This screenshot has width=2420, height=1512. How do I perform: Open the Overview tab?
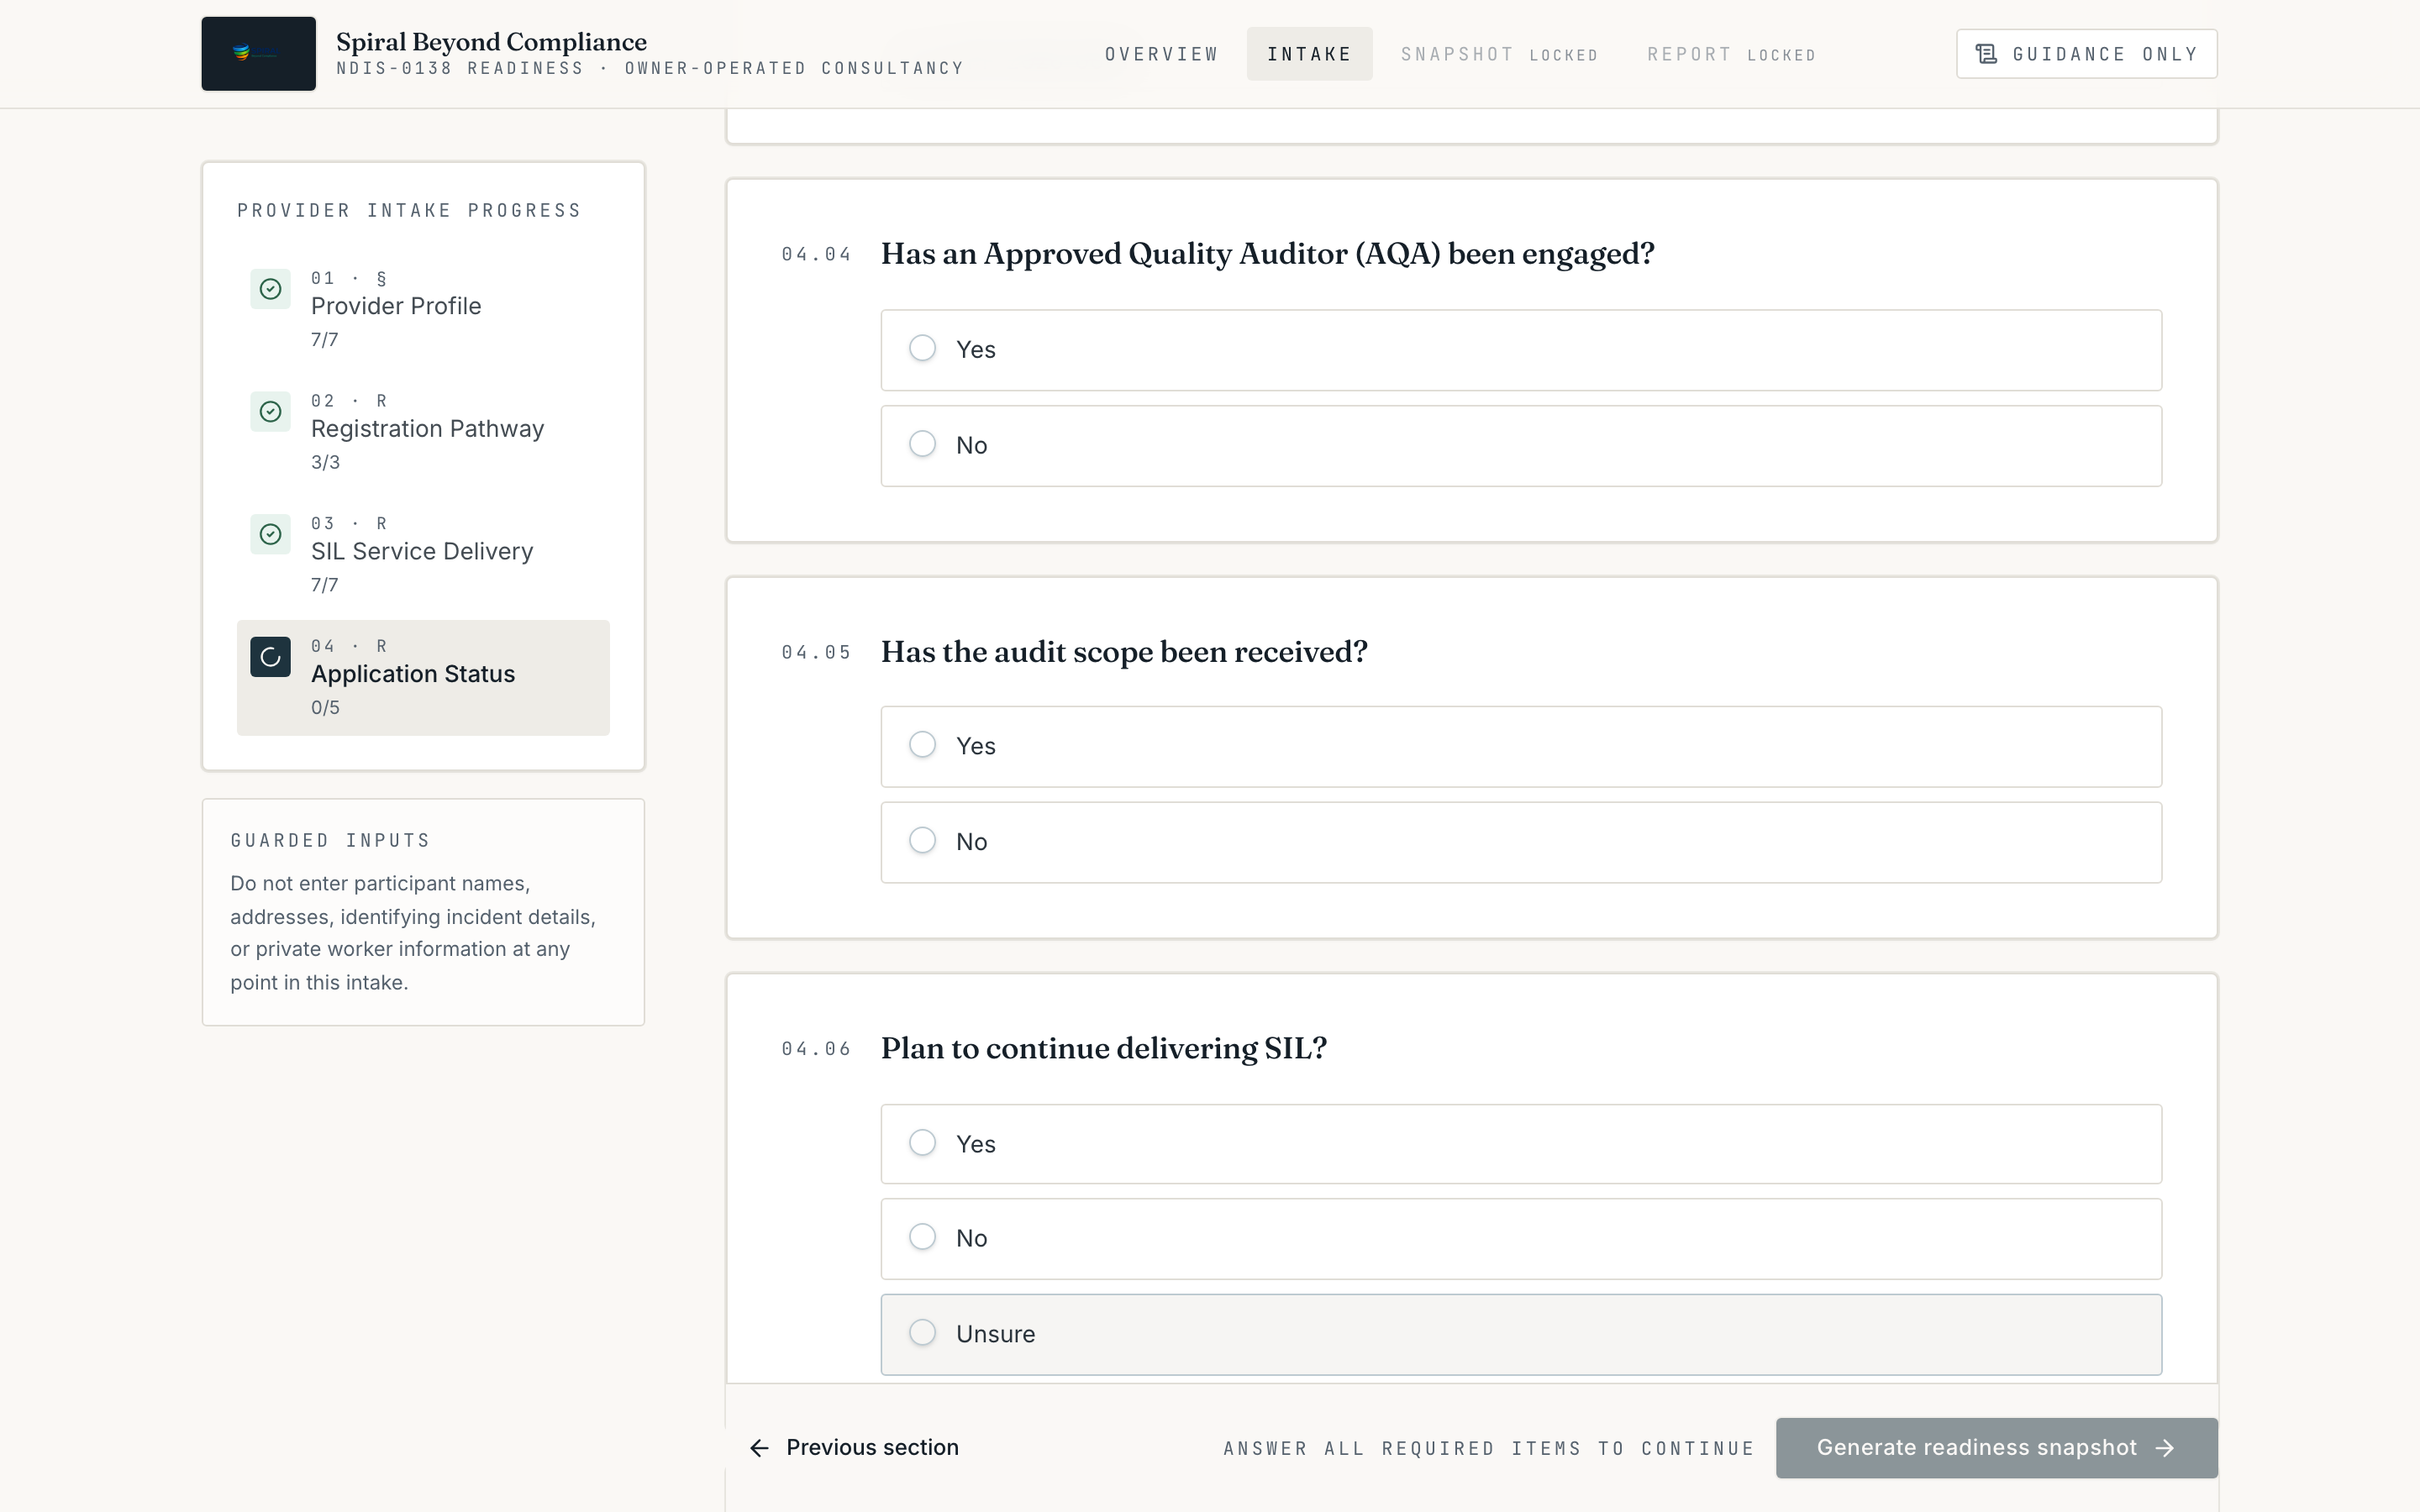(1162, 54)
